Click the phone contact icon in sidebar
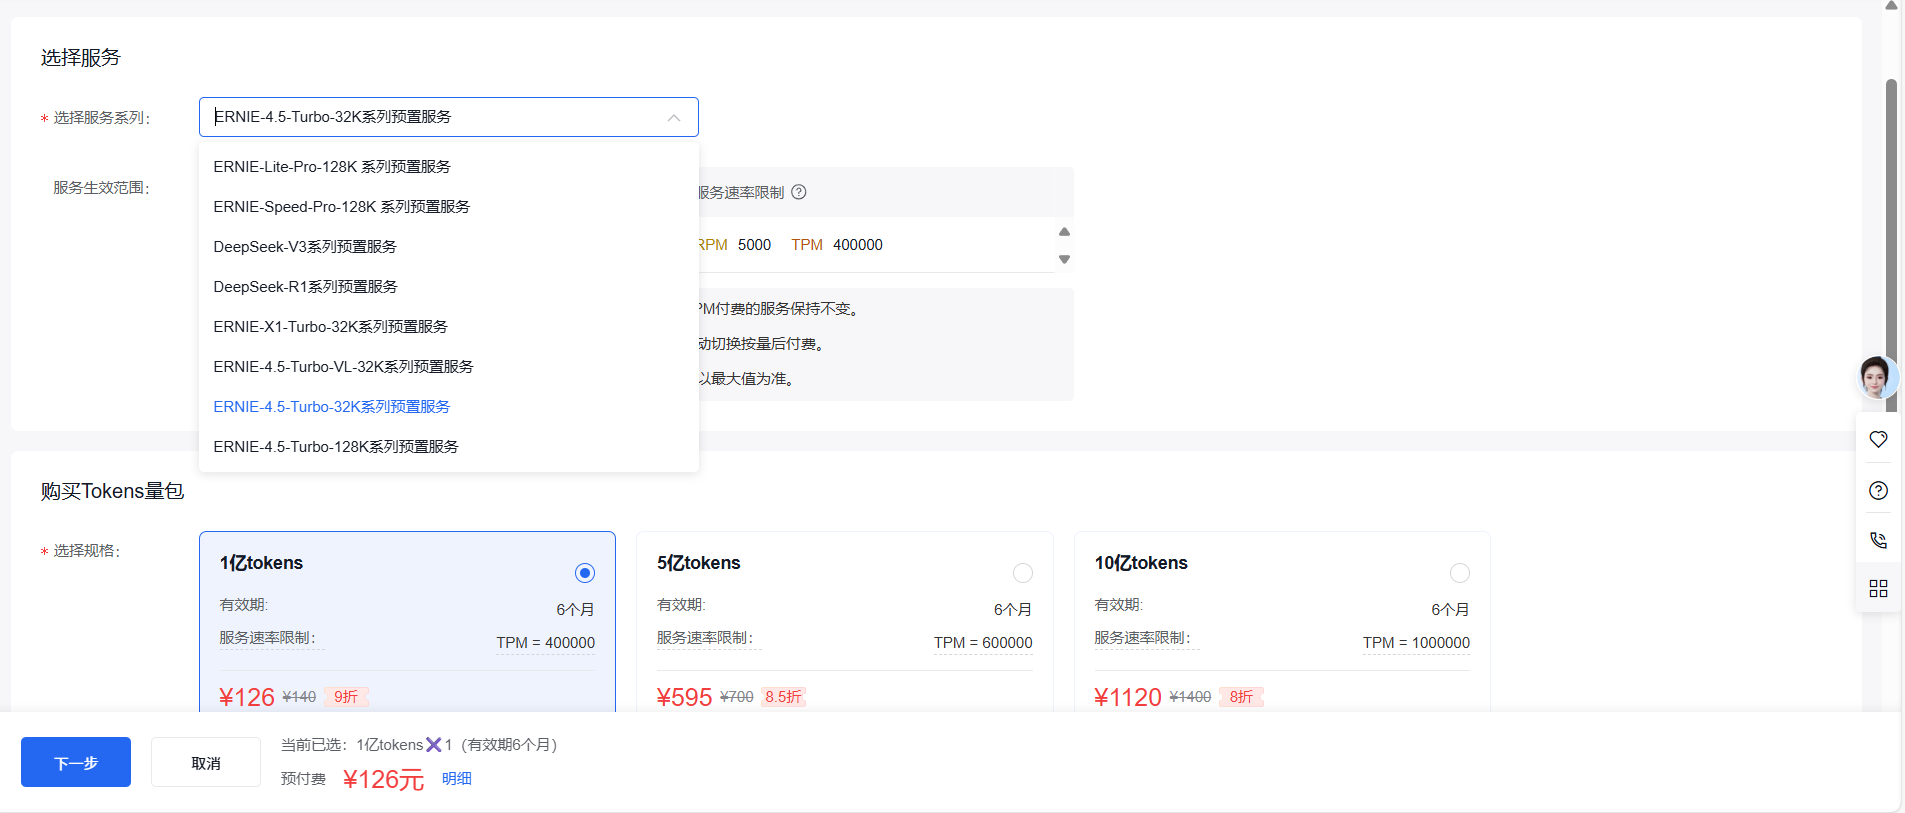 pyautogui.click(x=1878, y=540)
